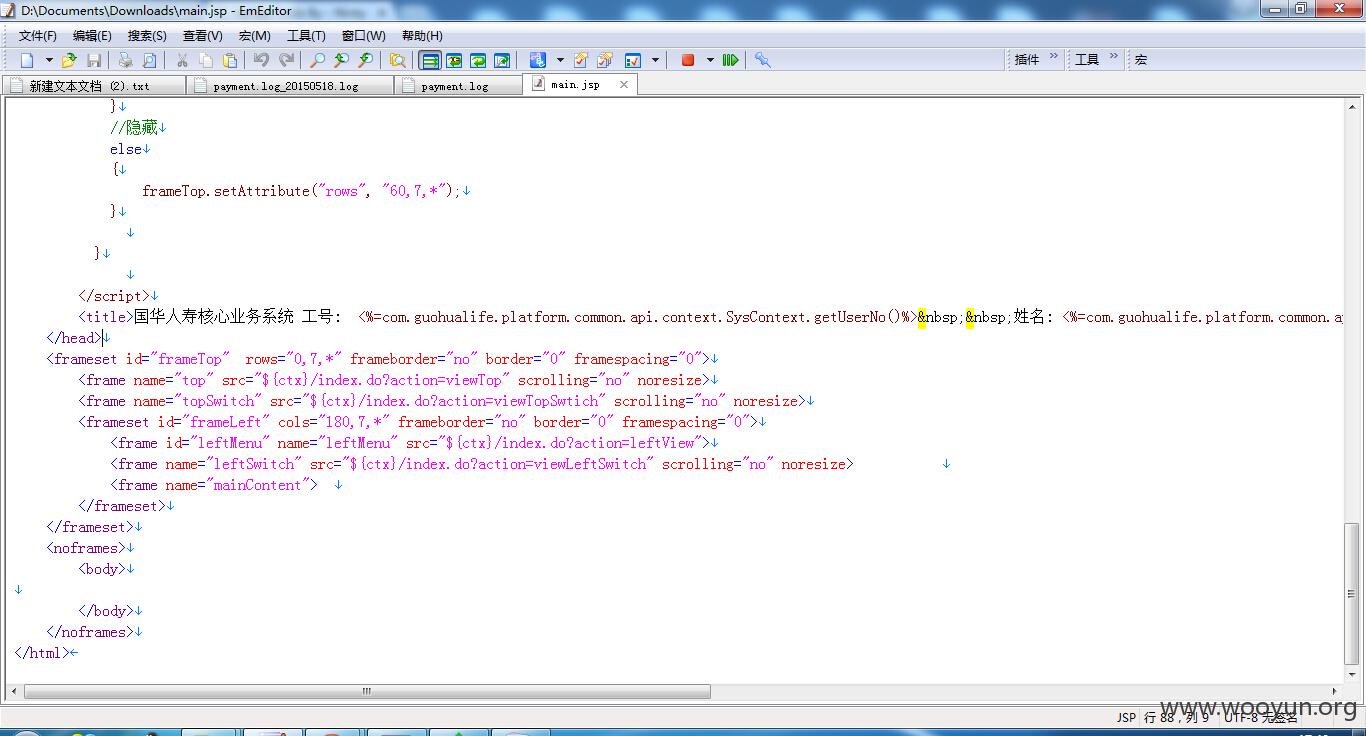Expand the macro record dropdown arrow
Viewport: 1366px width, 736px height.
click(x=710, y=60)
